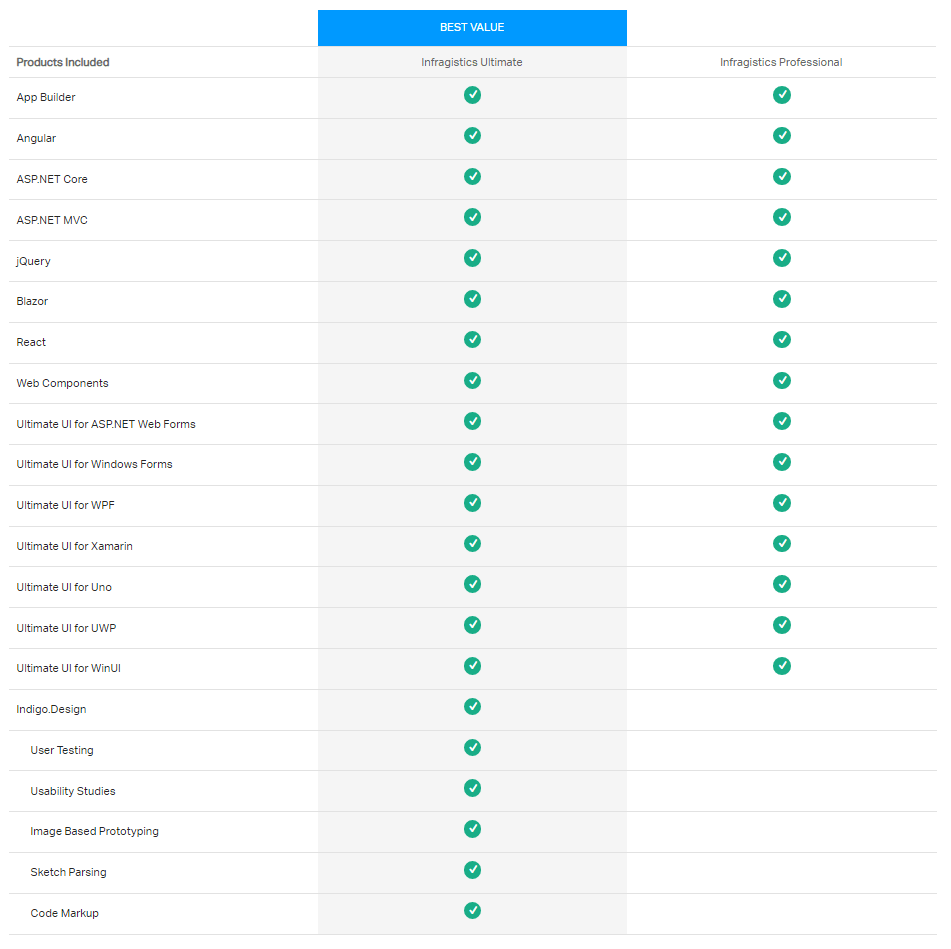The height and width of the screenshot is (949, 951).
Task: Click the ASP.NET Core row label
Action: 52,179
